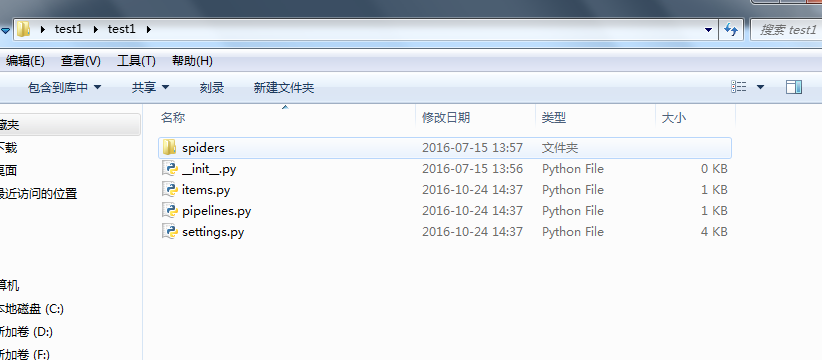
Task: Click the settings.py file name
Action: (213, 232)
